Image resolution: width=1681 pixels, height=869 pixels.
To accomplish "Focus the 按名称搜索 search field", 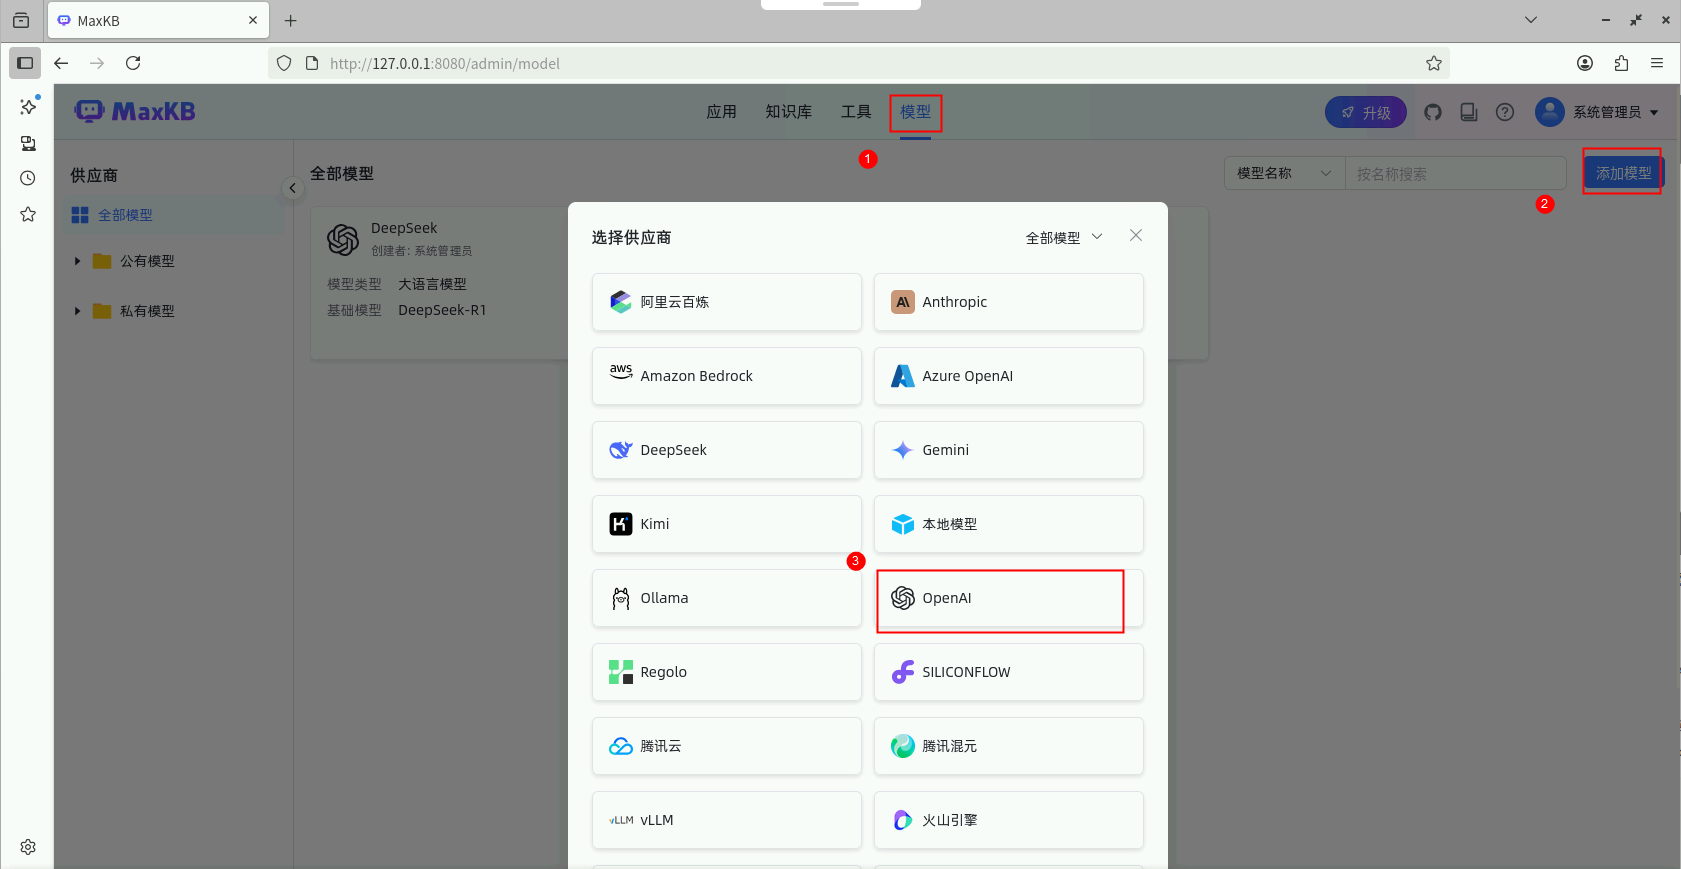I will [1456, 173].
